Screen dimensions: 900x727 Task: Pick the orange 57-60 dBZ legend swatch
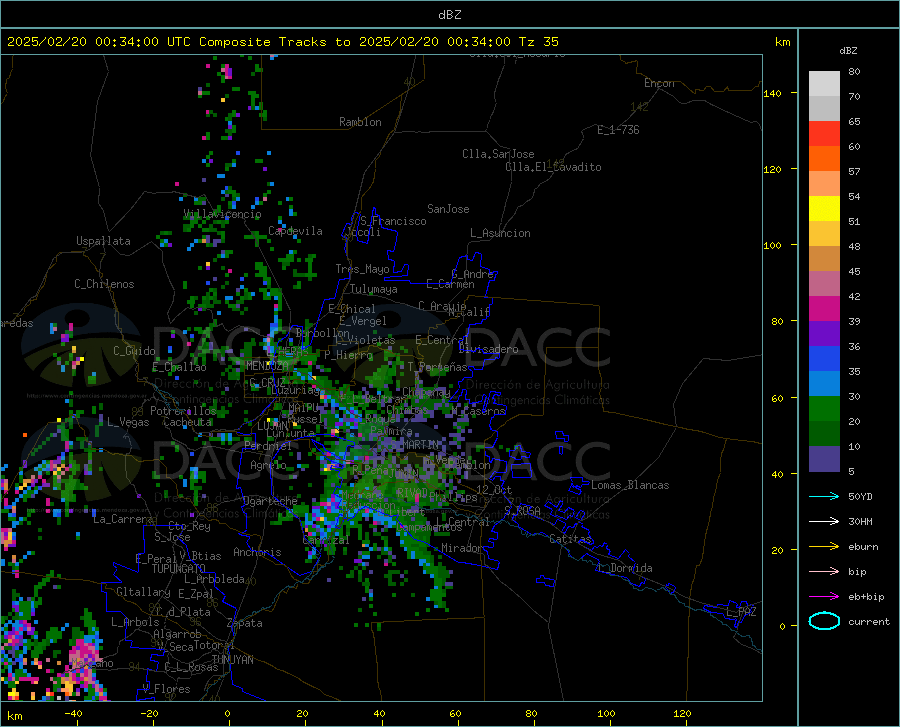824,159
